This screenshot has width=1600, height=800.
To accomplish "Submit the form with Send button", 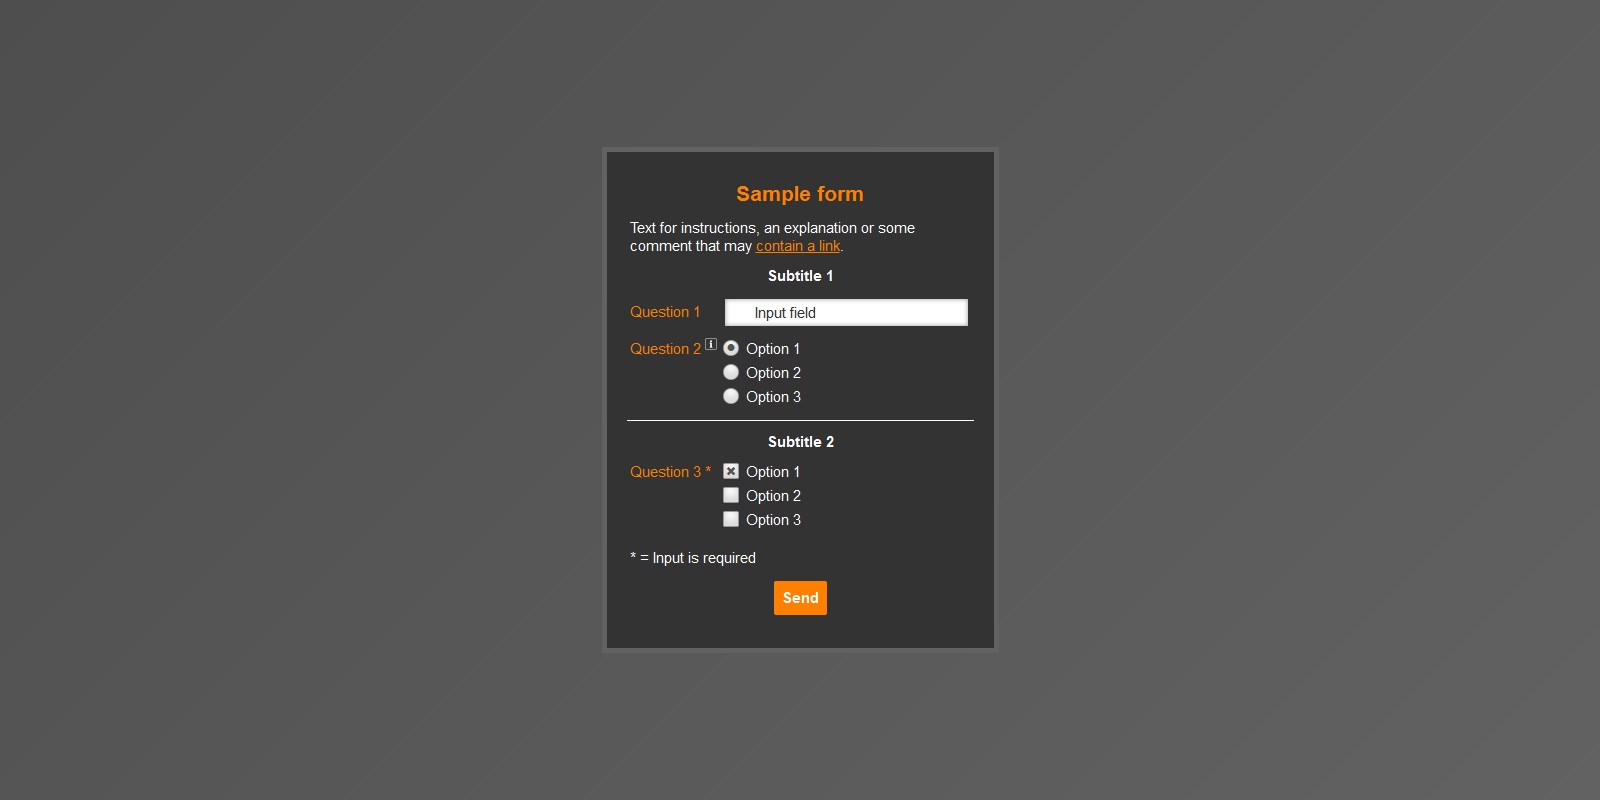I will pyautogui.click(x=800, y=598).
